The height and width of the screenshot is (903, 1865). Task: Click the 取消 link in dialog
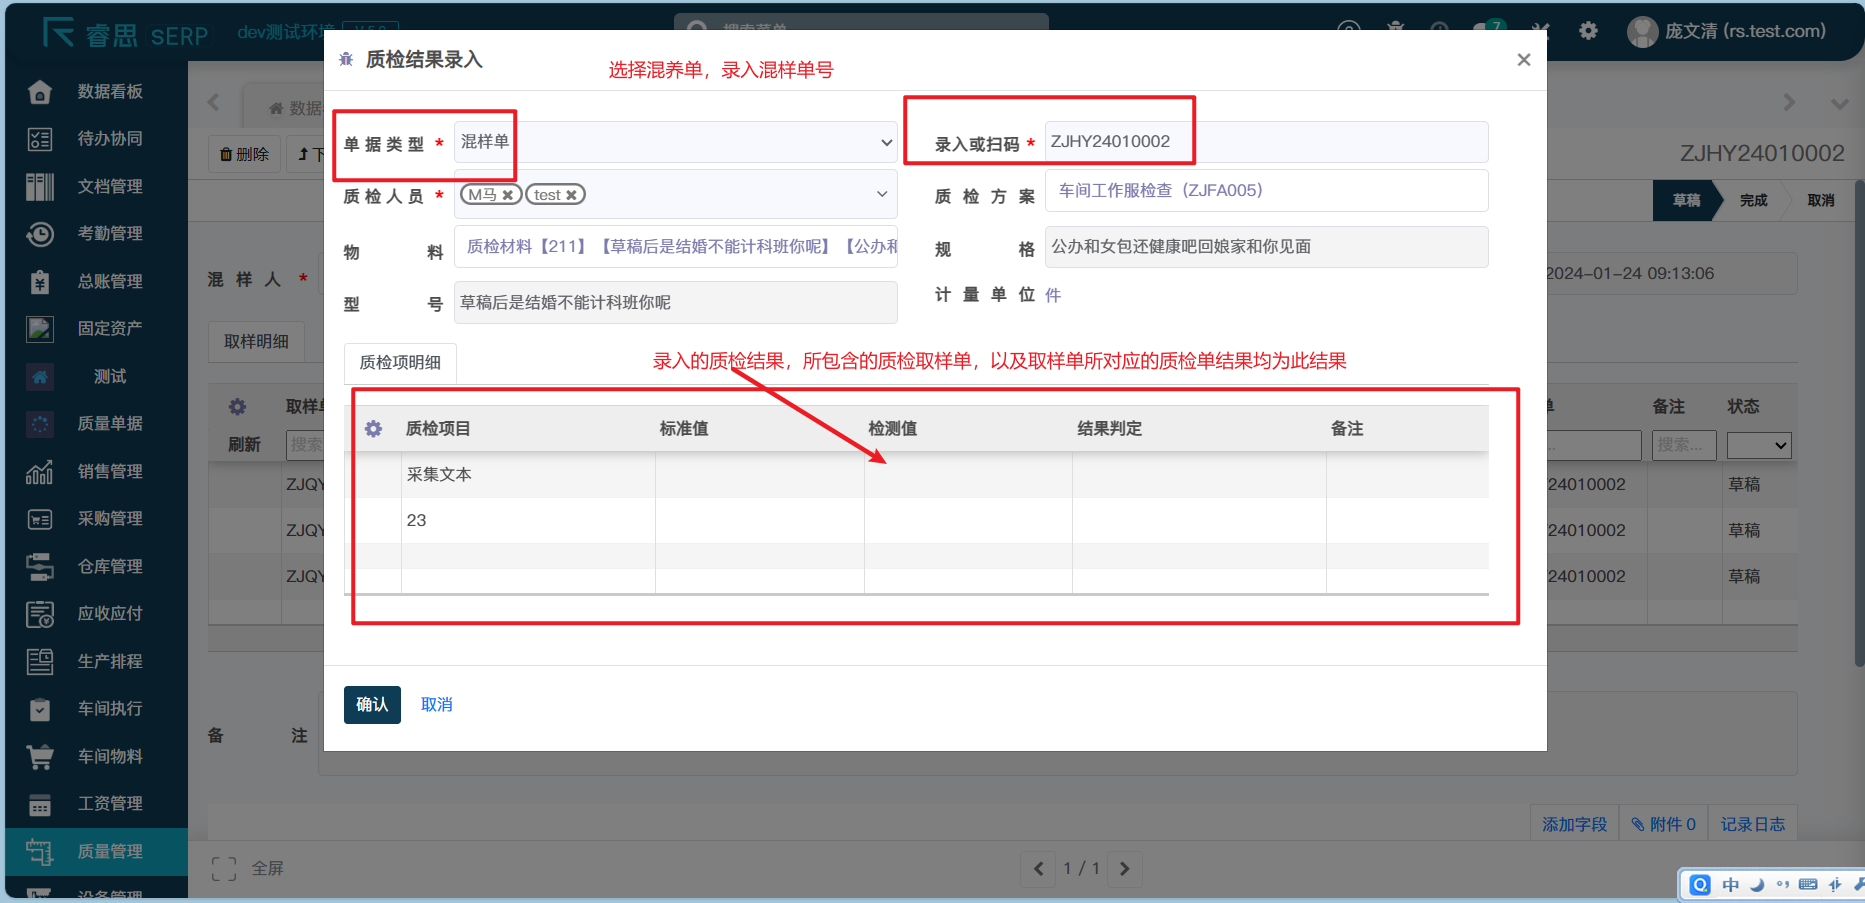click(x=437, y=705)
